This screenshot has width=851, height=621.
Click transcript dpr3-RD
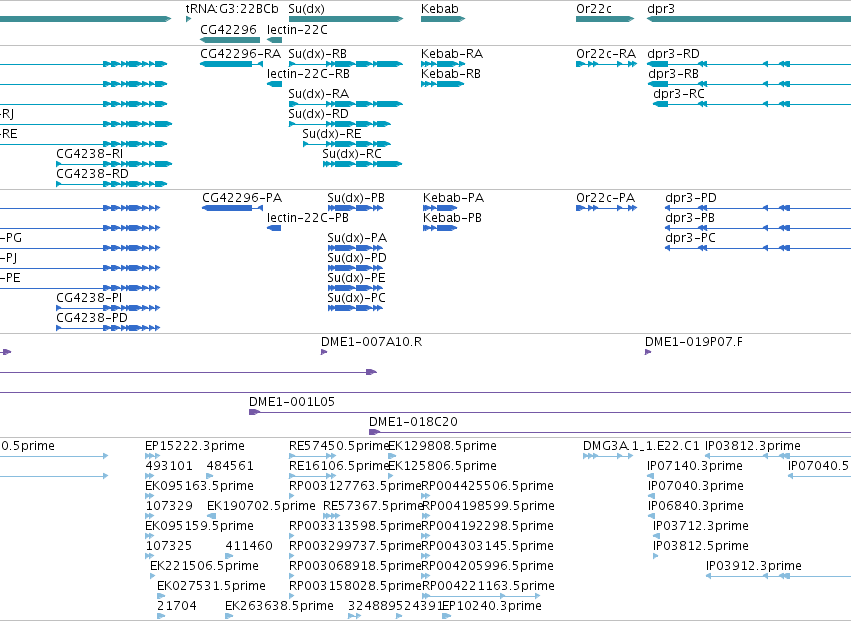674,54
